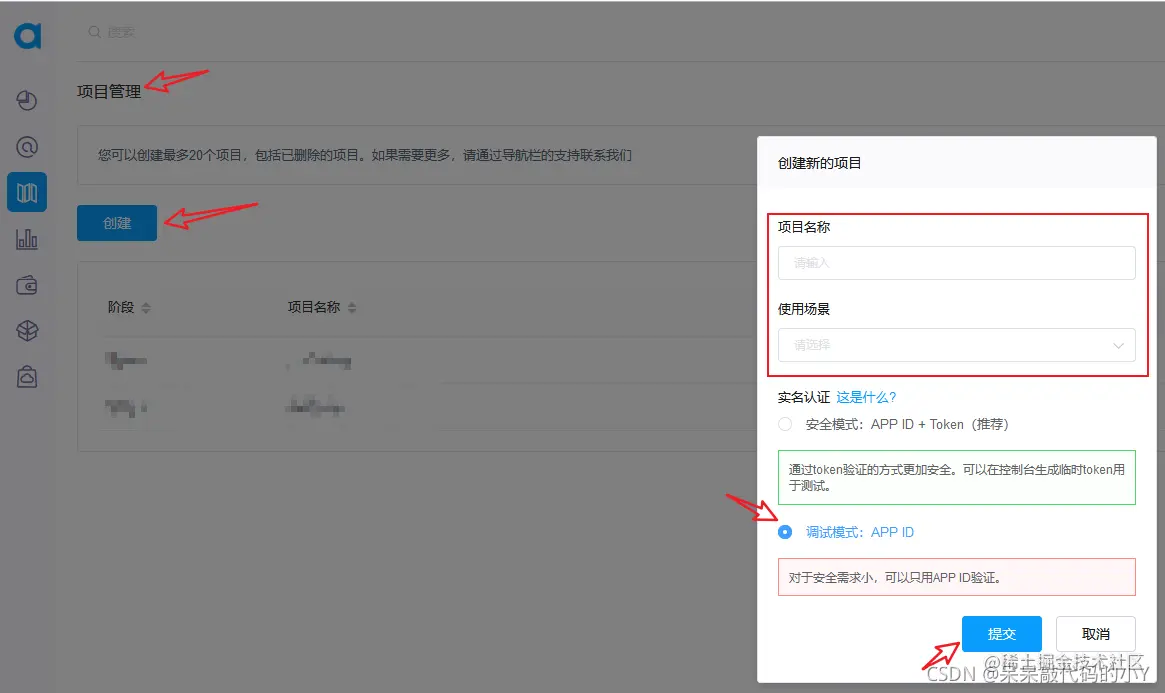Submit the form with the 提交 button
This screenshot has height=693, width=1165.
pos(1001,633)
